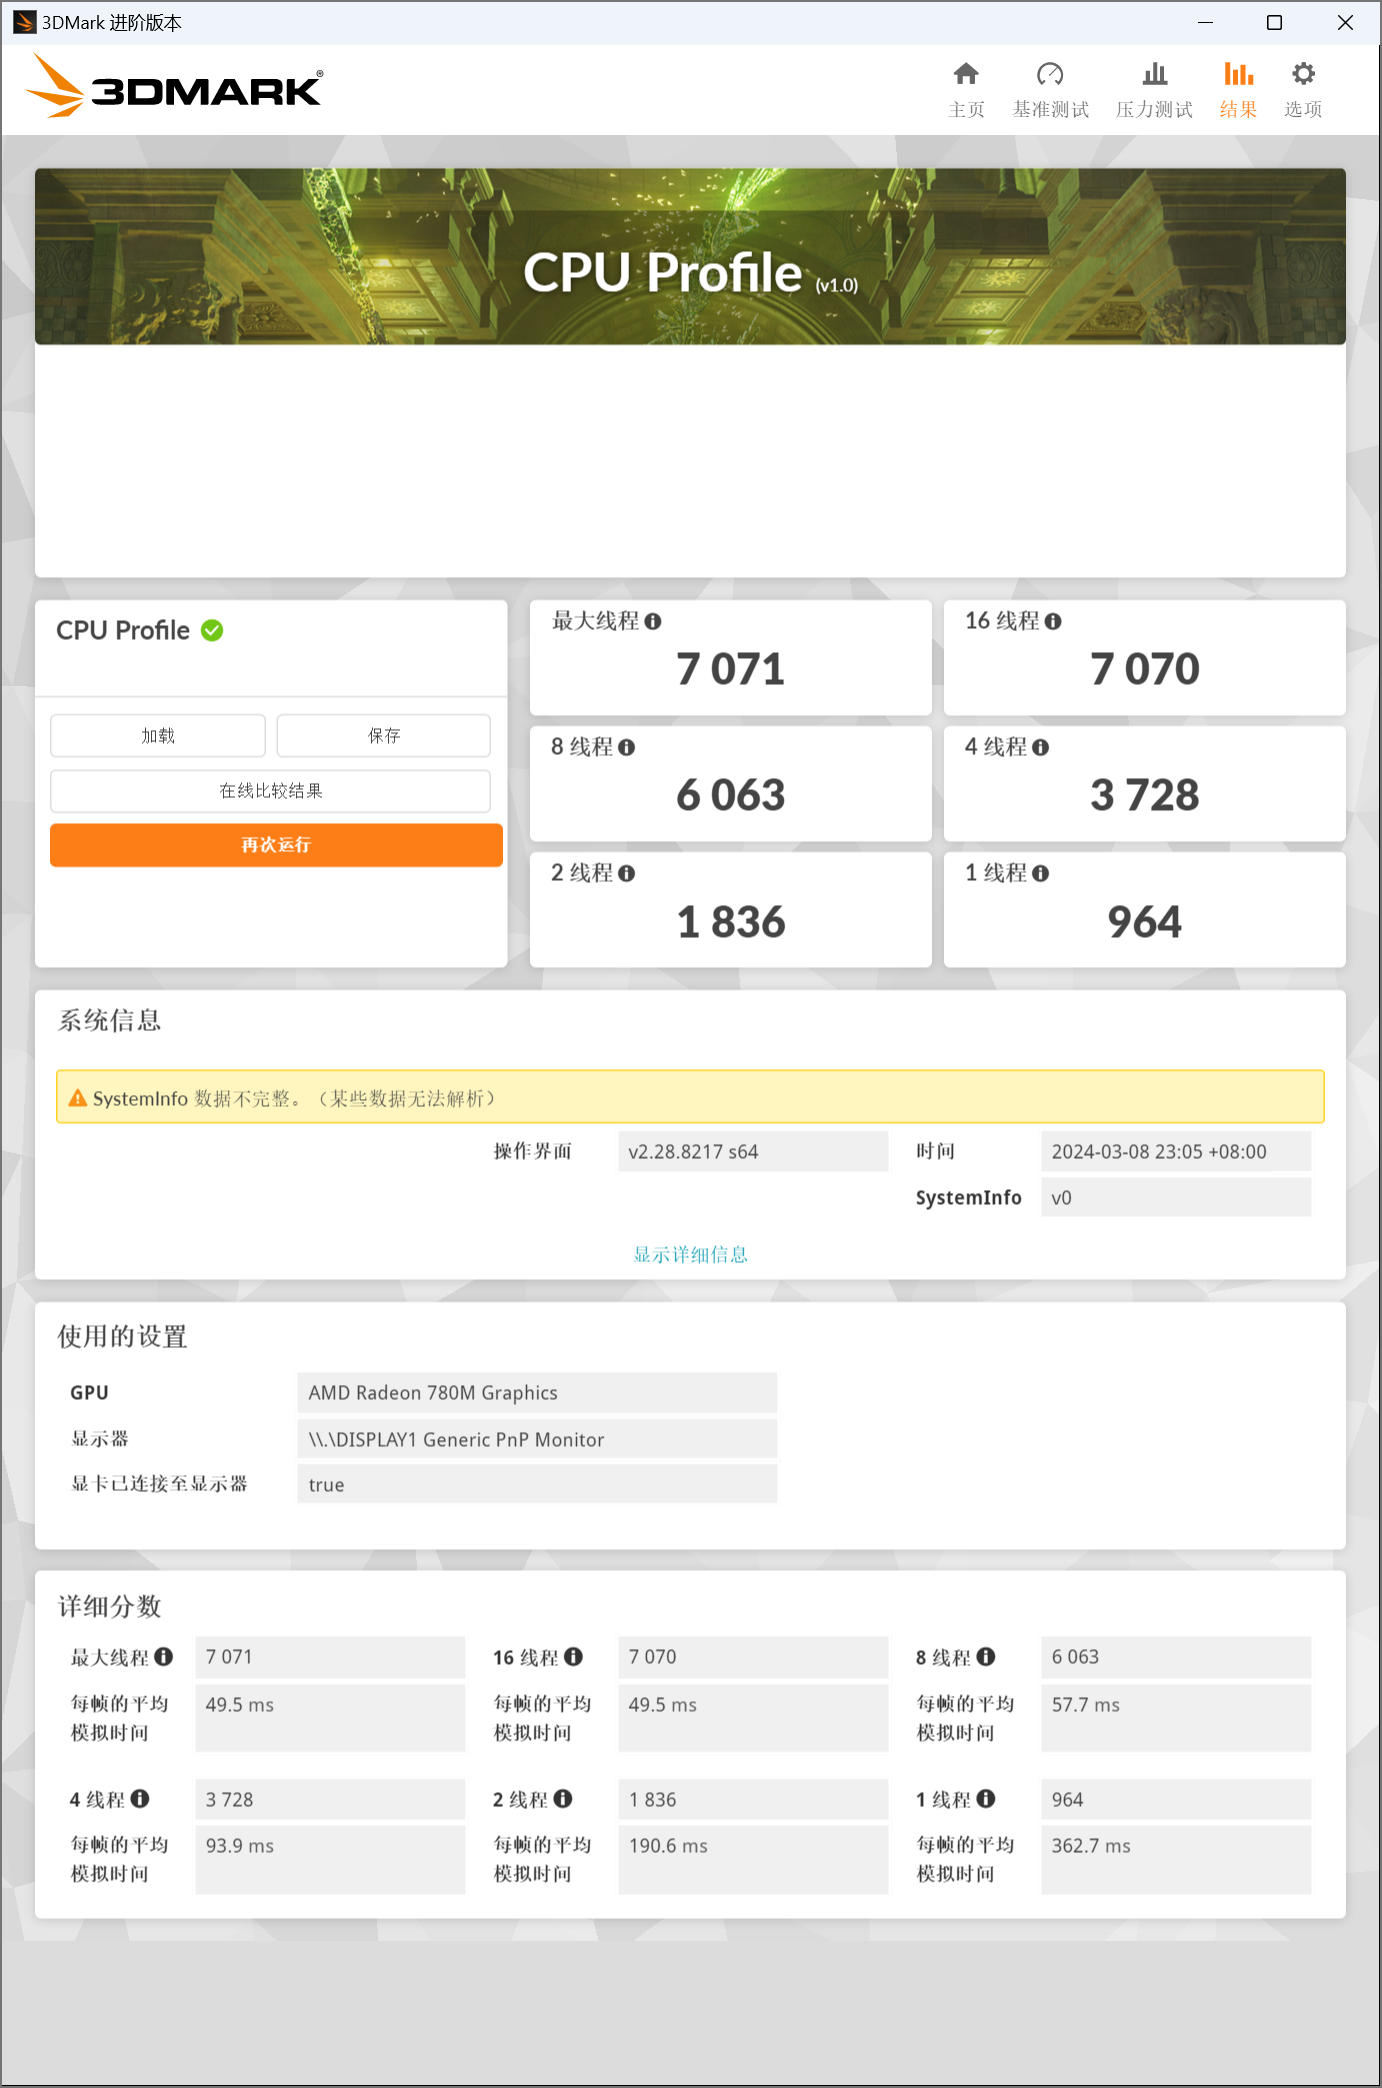
Task: Click the 16 线程 7 070 score value
Action: pos(1144,669)
